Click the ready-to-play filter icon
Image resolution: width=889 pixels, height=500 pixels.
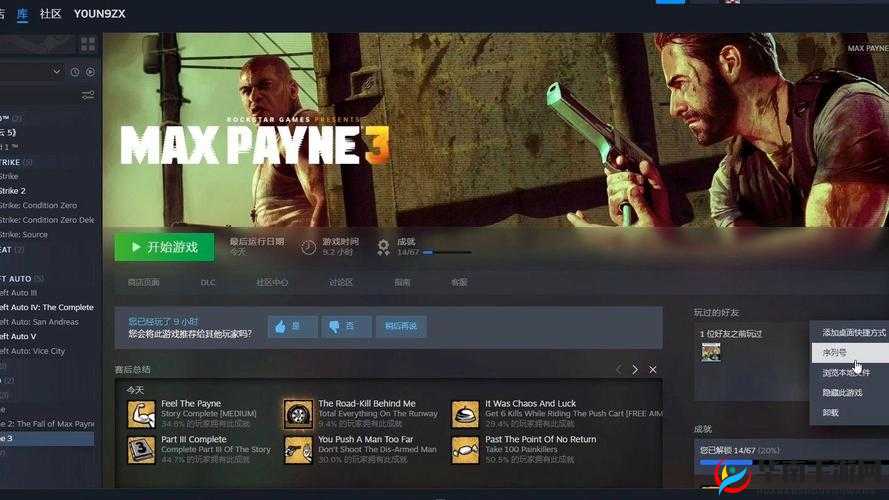tap(90, 72)
